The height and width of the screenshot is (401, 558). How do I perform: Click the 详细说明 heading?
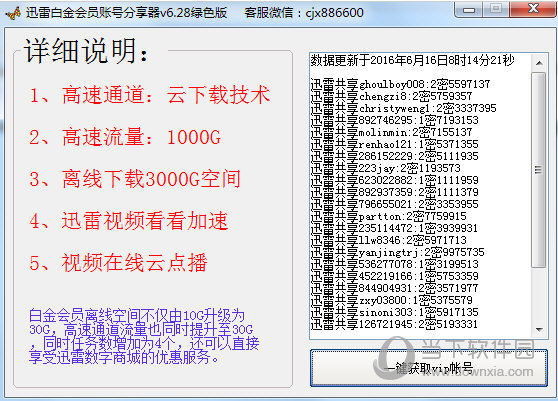click(x=86, y=51)
